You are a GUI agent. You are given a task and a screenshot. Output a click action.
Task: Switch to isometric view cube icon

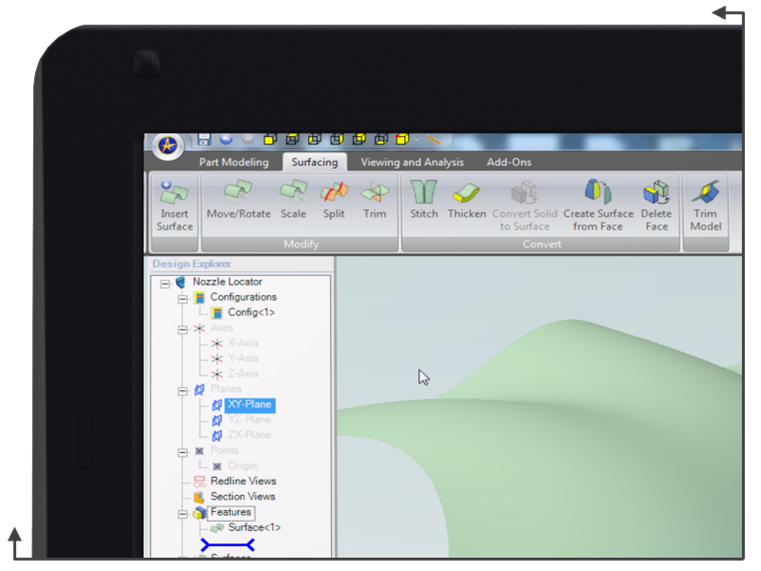pos(402,140)
